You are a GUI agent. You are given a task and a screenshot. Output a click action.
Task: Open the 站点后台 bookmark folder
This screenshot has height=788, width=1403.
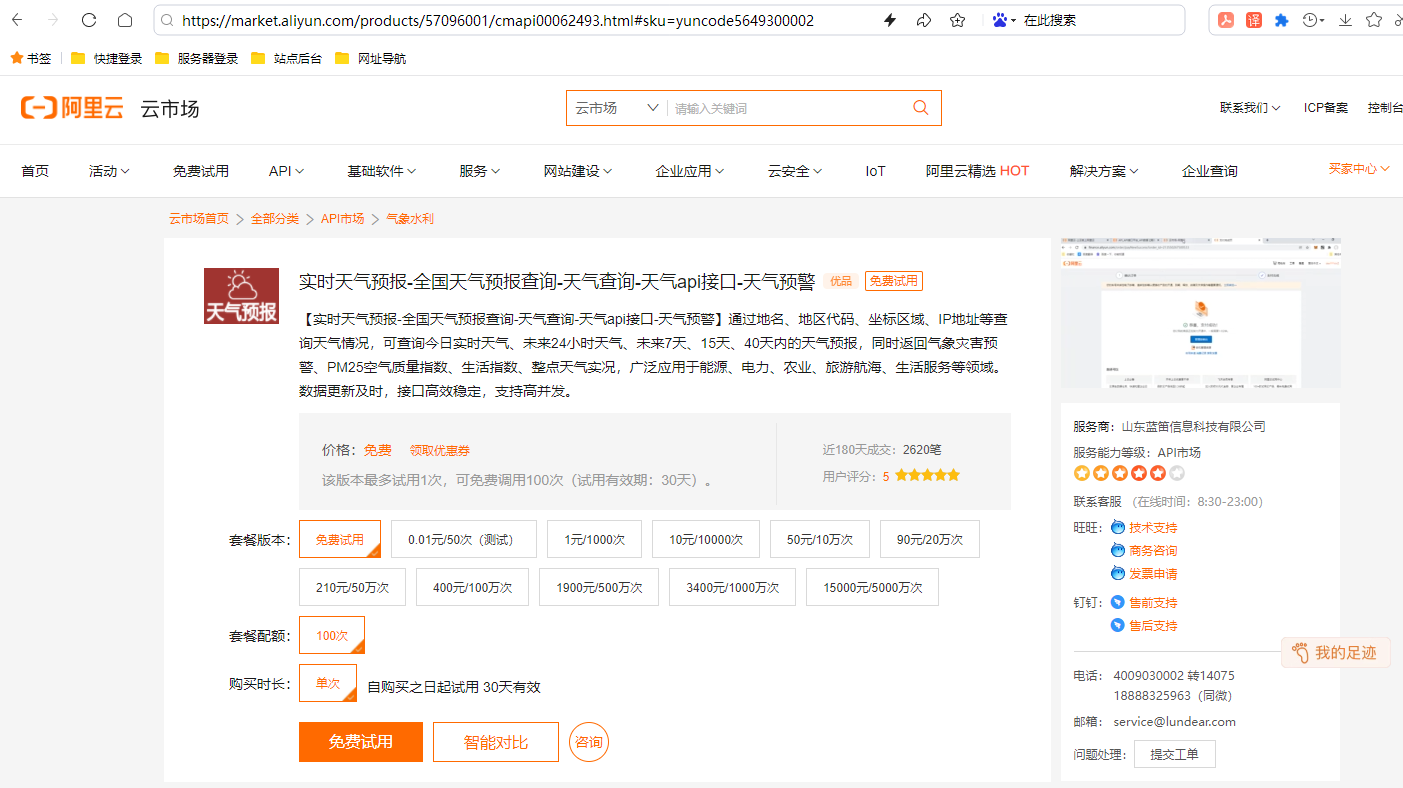(286, 58)
